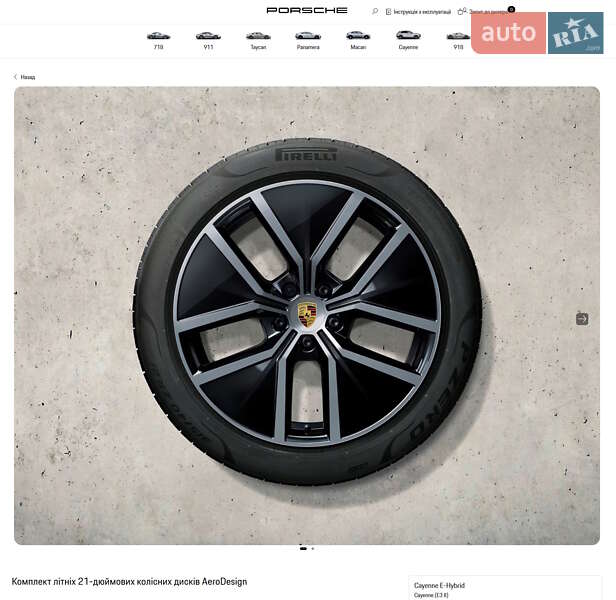The width and height of the screenshot is (616, 600).
Task: Select the first carousel indicator
Action: click(x=303, y=548)
